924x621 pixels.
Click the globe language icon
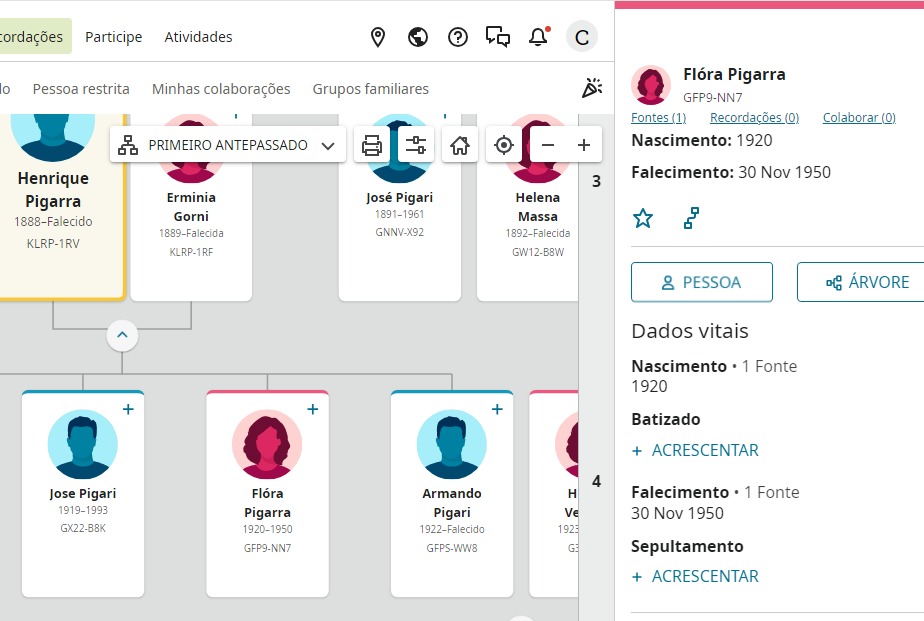click(x=418, y=37)
